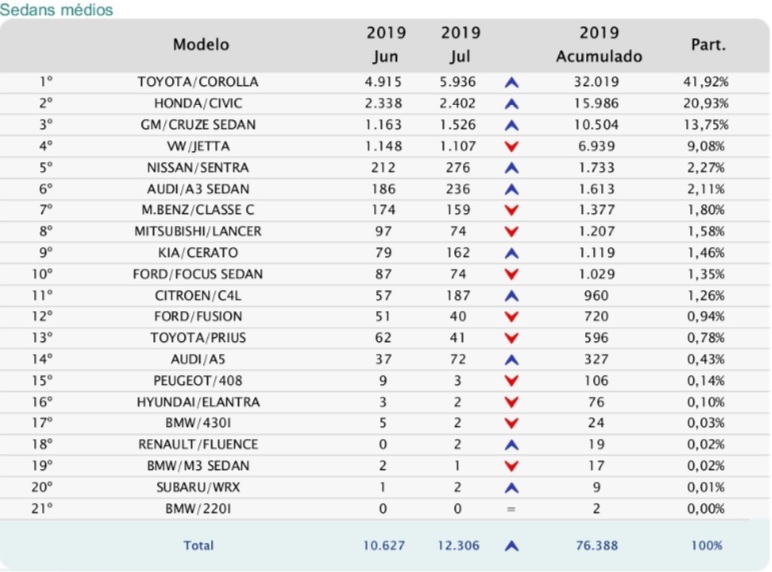The width and height of the screenshot is (772, 572).
Task: Click the Corolla share 41,92%
Action: 706,82
